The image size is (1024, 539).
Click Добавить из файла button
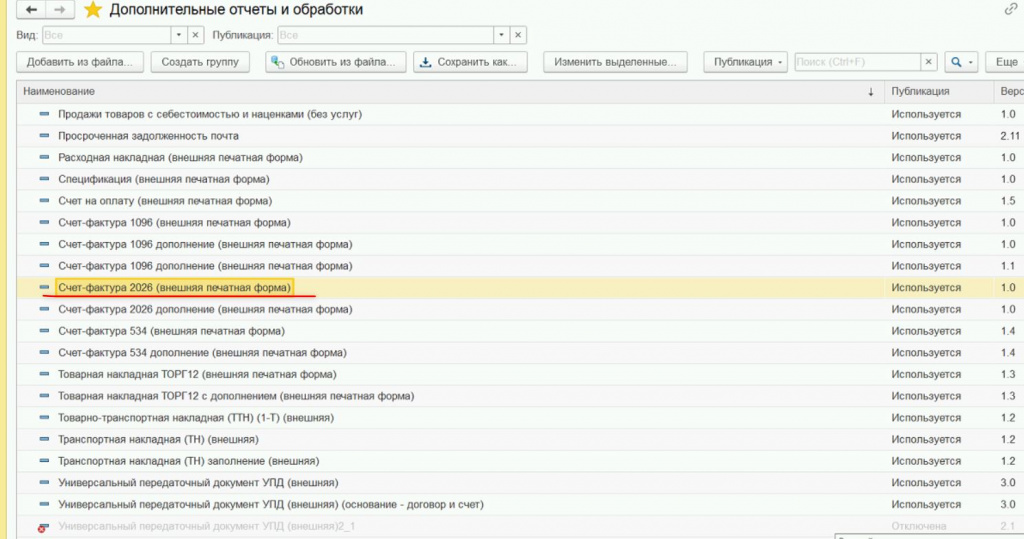80,62
